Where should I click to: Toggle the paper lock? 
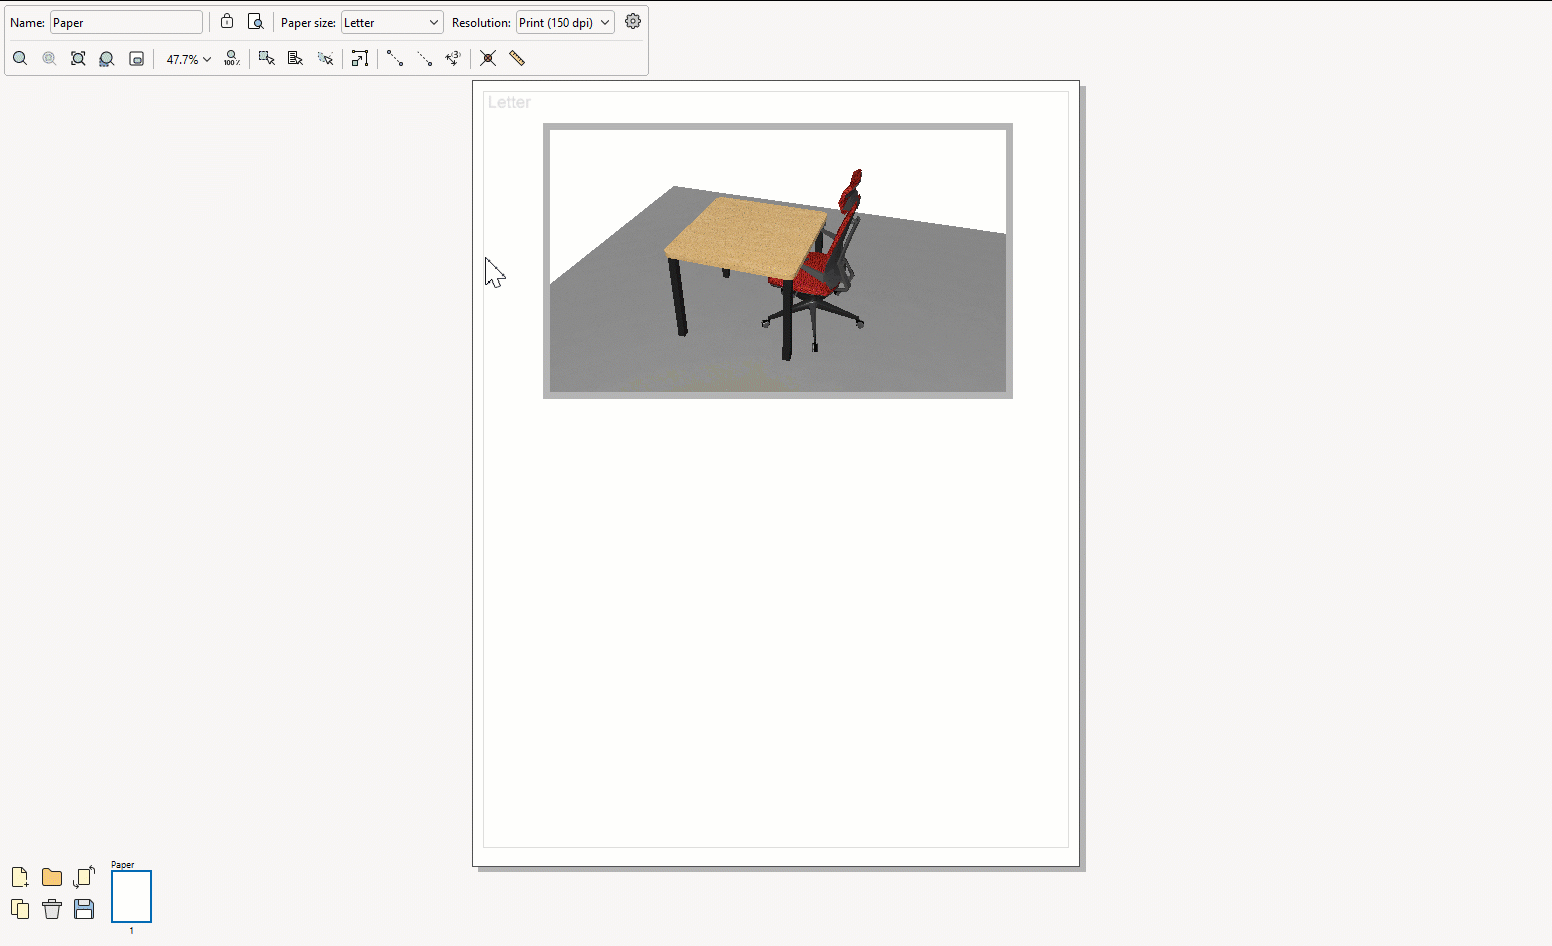[x=227, y=20]
